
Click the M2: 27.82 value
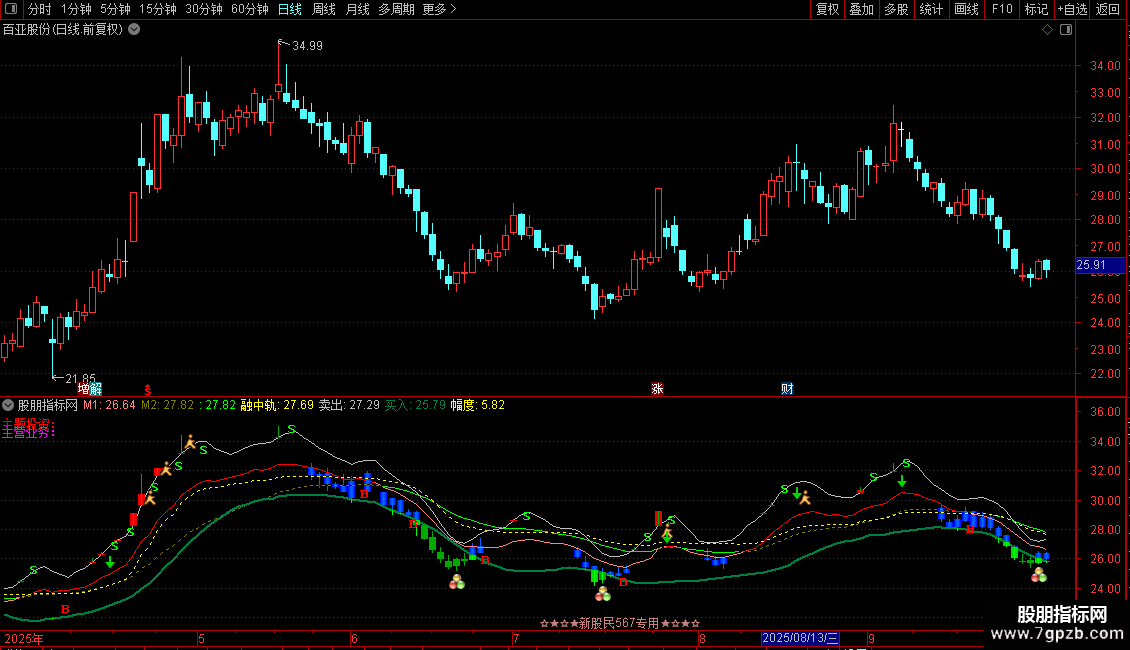(167, 405)
